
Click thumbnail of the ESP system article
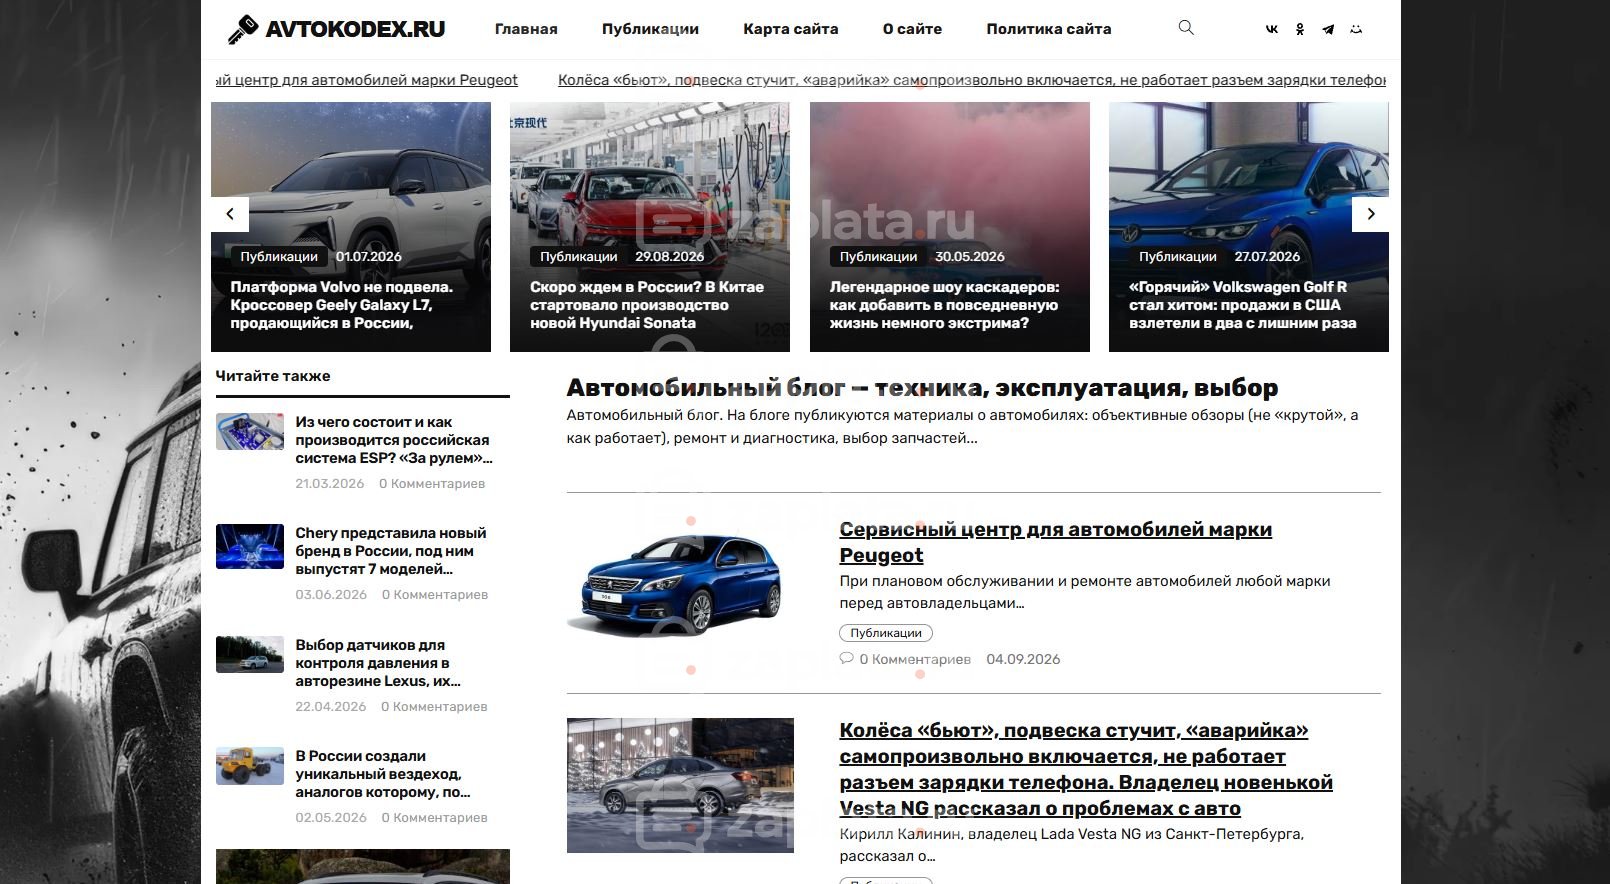tap(250, 432)
